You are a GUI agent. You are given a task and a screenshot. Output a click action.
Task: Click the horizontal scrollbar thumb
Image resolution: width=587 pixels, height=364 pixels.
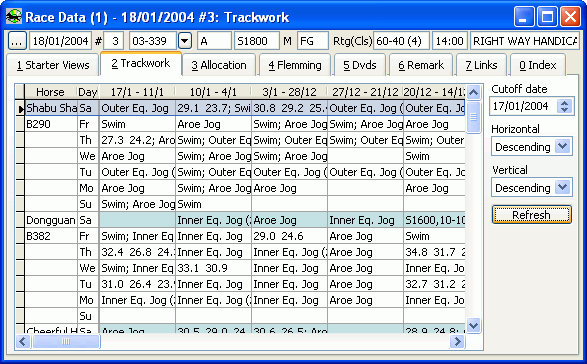(66, 342)
